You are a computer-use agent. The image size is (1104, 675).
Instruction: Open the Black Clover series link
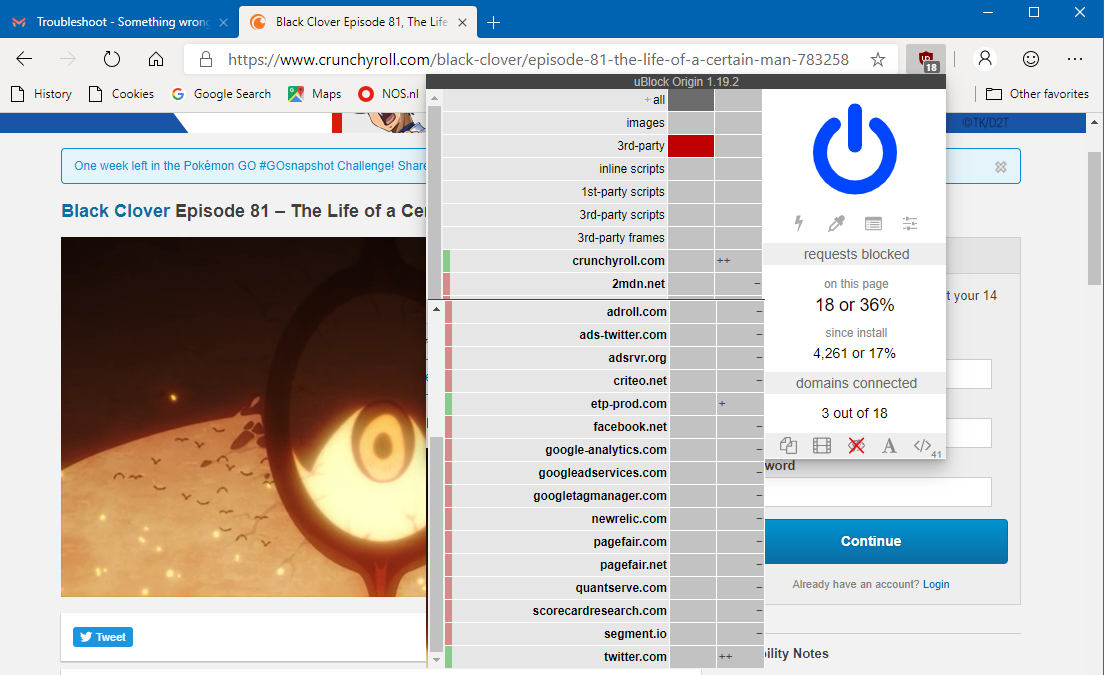click(x=115, y=211)
